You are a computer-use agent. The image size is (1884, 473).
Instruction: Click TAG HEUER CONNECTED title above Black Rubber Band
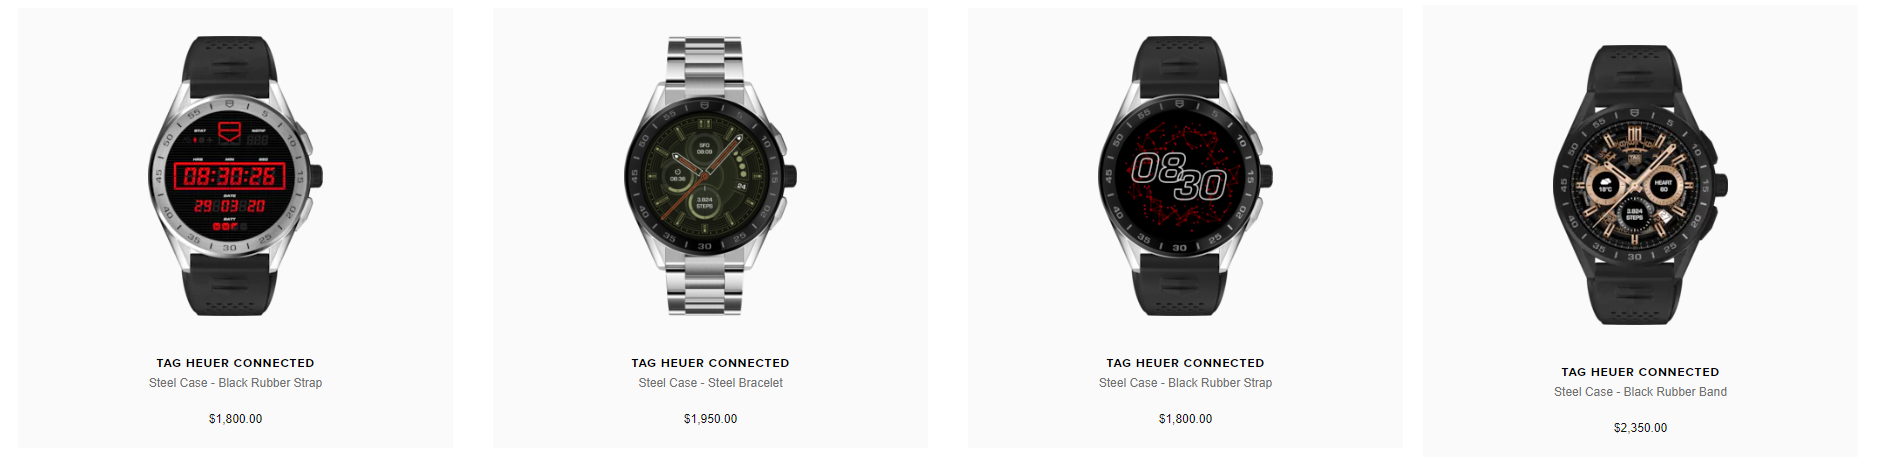(1640, 372)
